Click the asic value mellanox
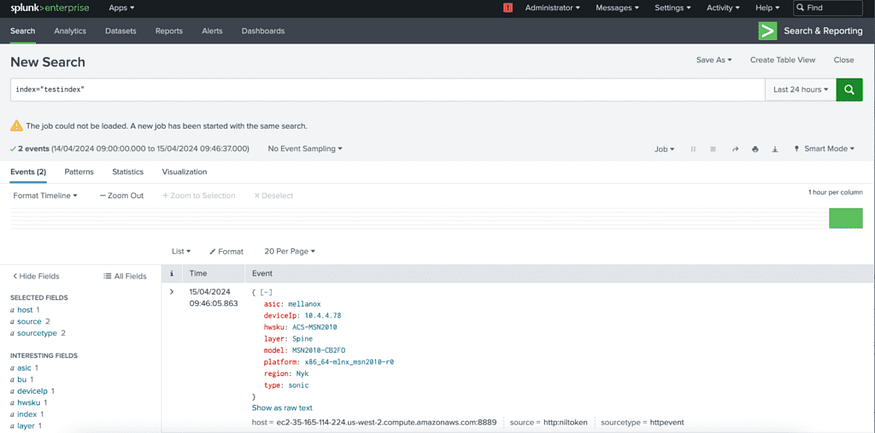 304,304
